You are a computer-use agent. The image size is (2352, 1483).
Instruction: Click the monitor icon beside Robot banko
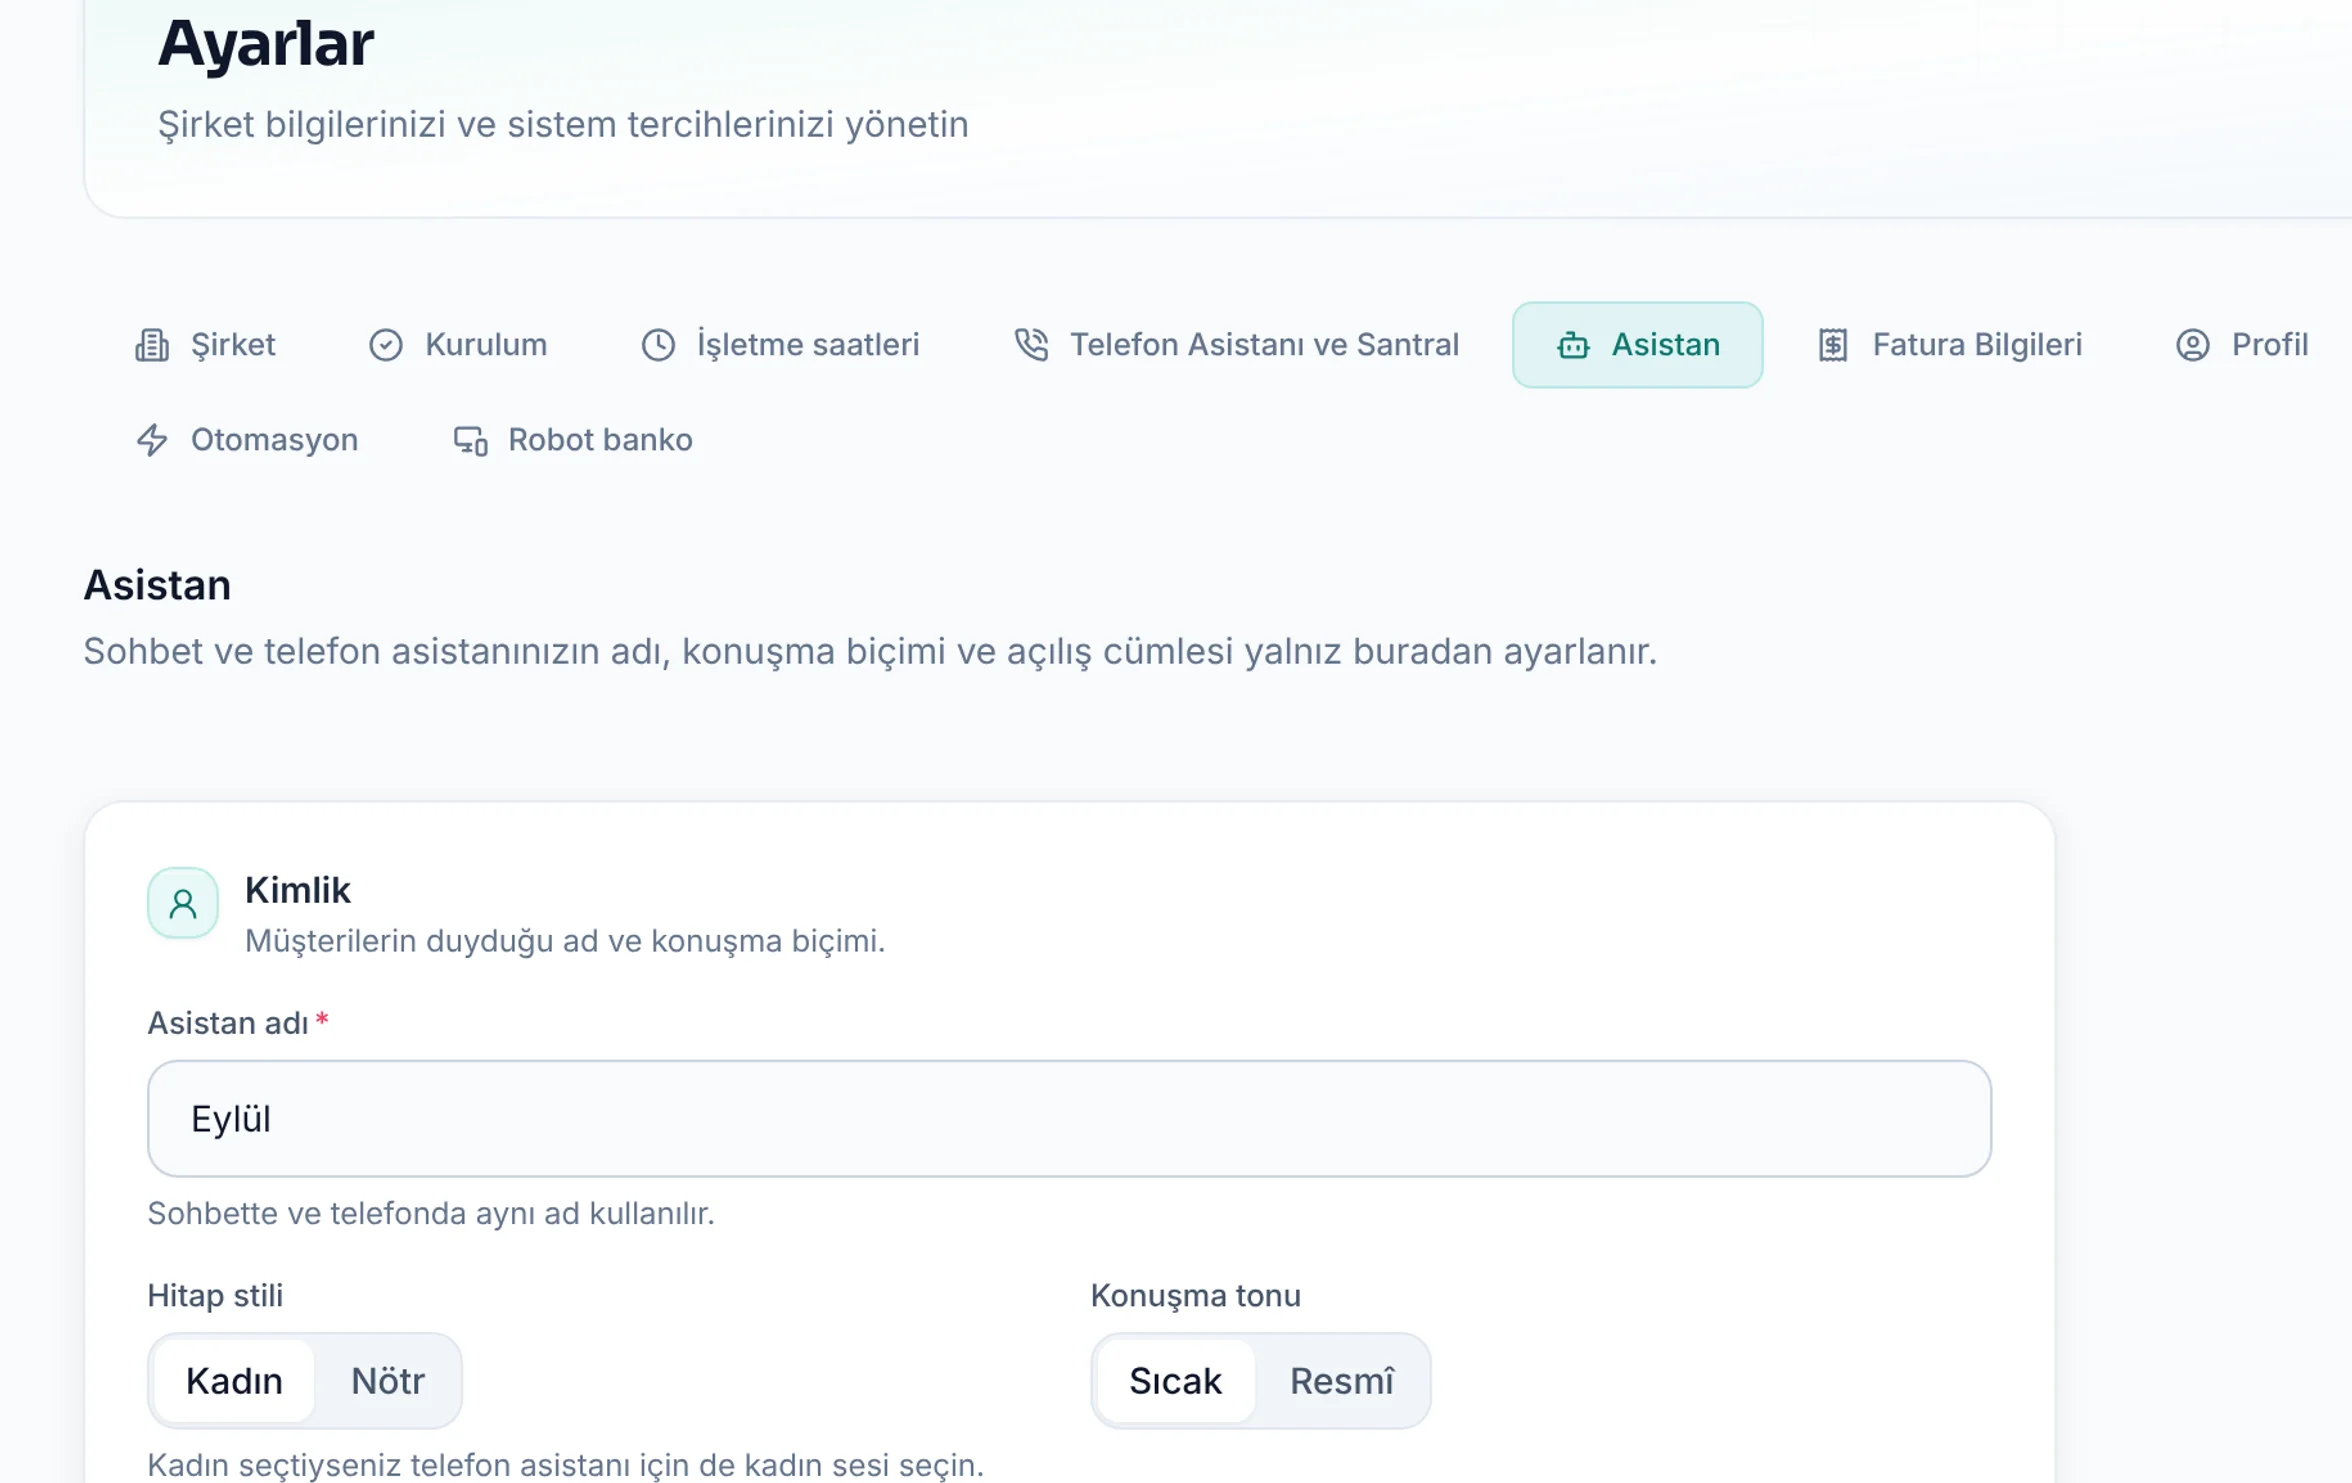click(470, 440)
